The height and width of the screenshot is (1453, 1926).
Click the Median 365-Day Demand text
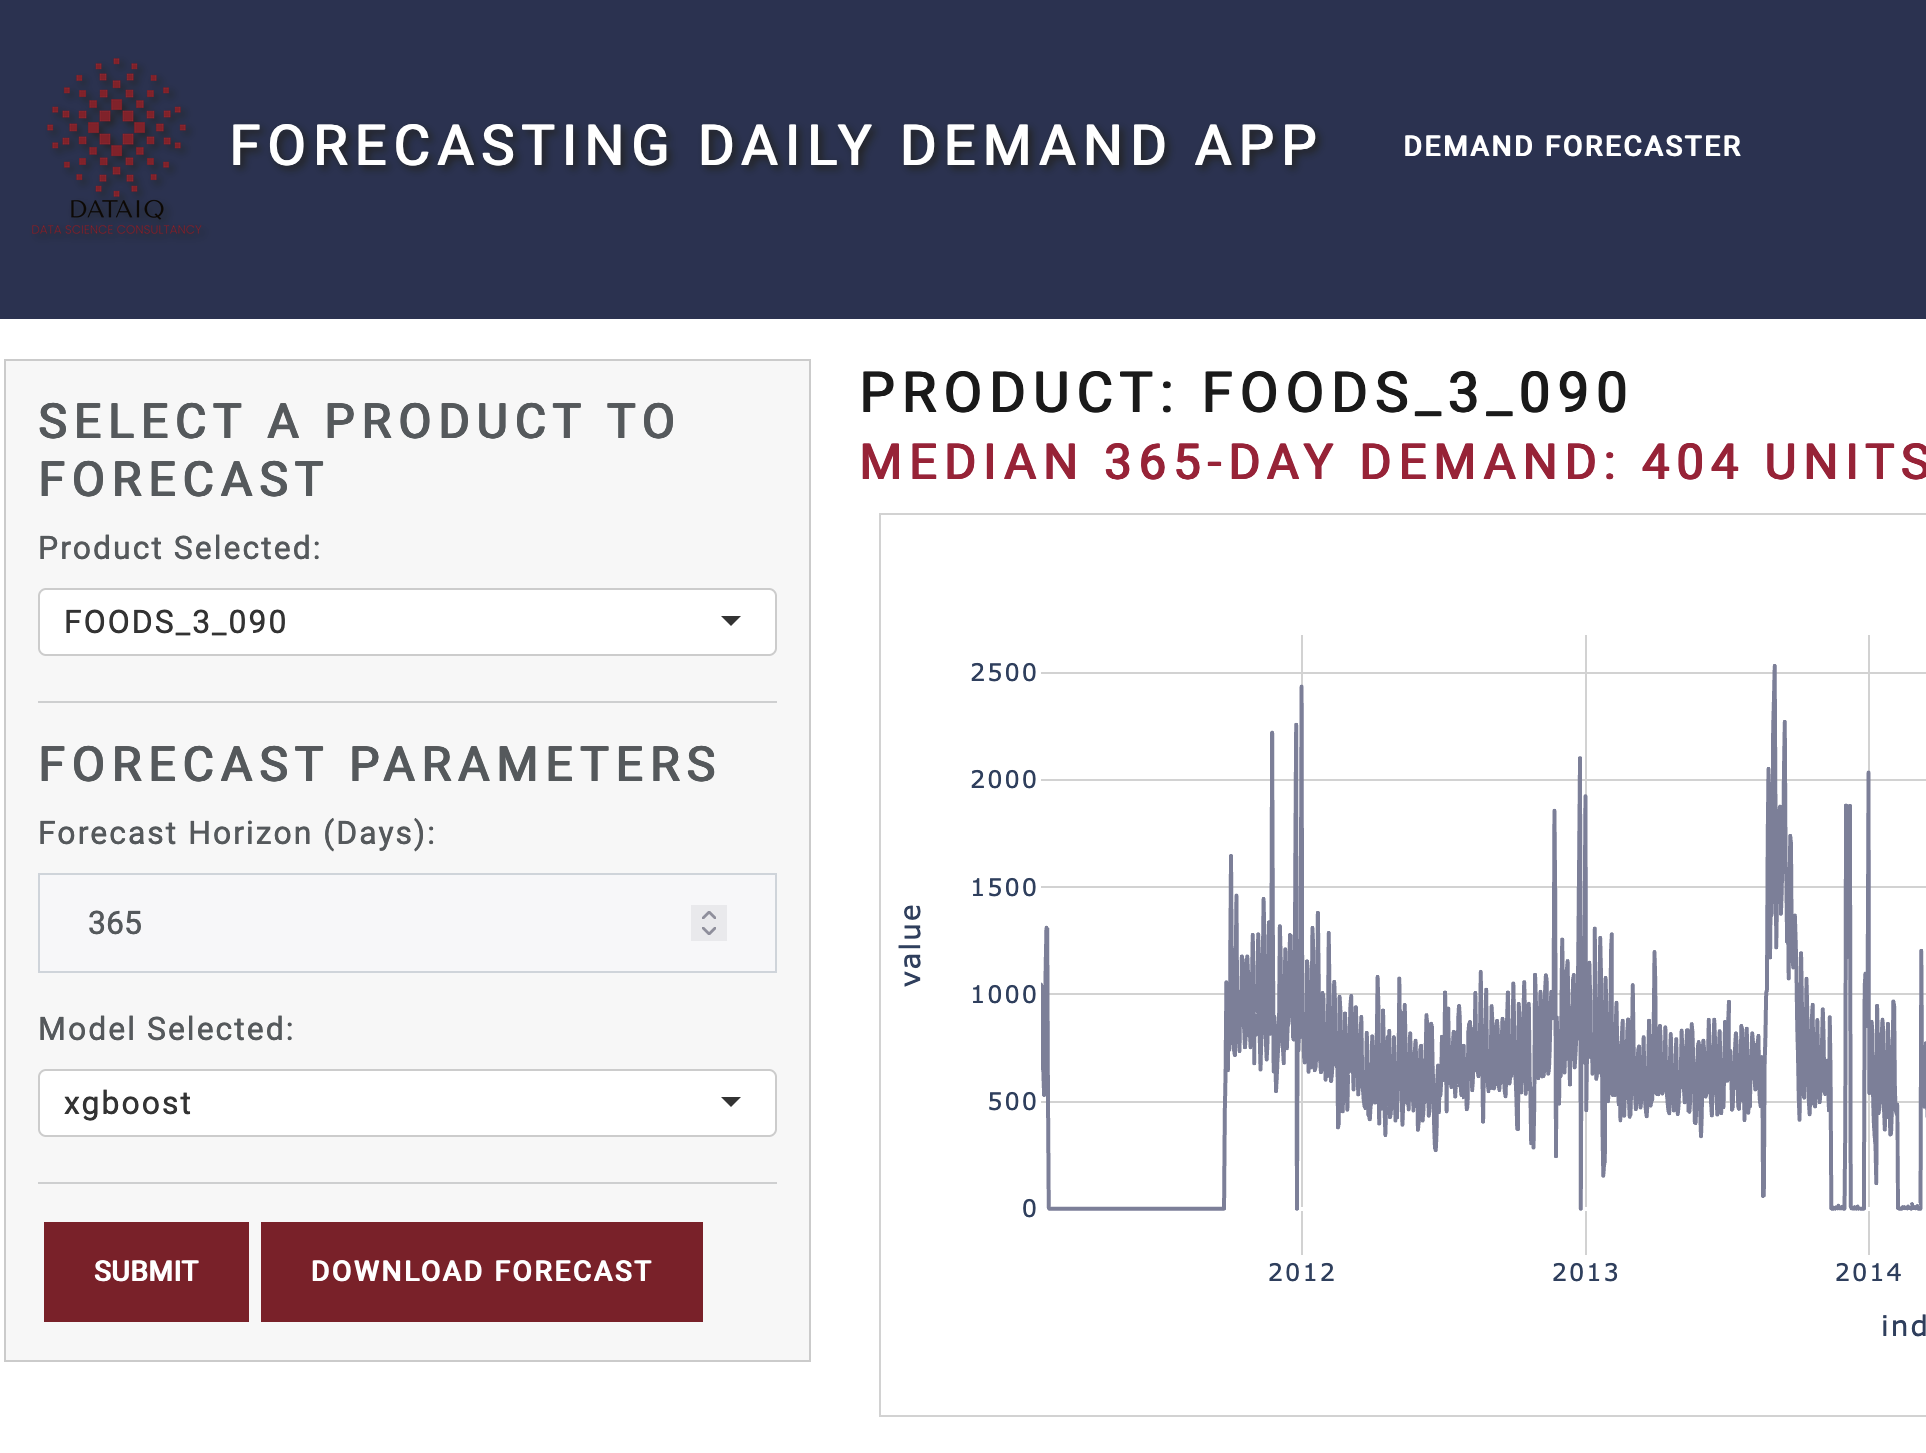coord(1393,462)
